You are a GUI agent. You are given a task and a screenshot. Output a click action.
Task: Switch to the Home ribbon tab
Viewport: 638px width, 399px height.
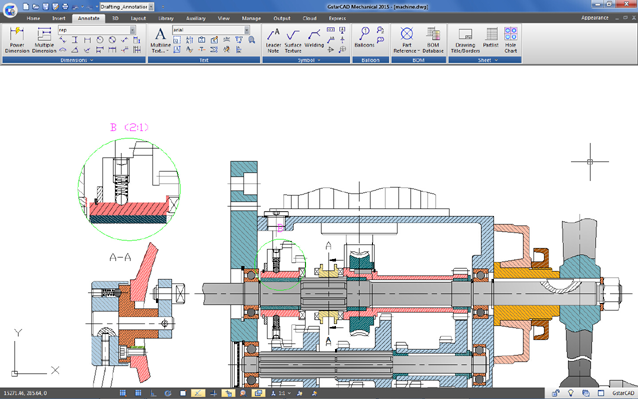click(33, 18)
